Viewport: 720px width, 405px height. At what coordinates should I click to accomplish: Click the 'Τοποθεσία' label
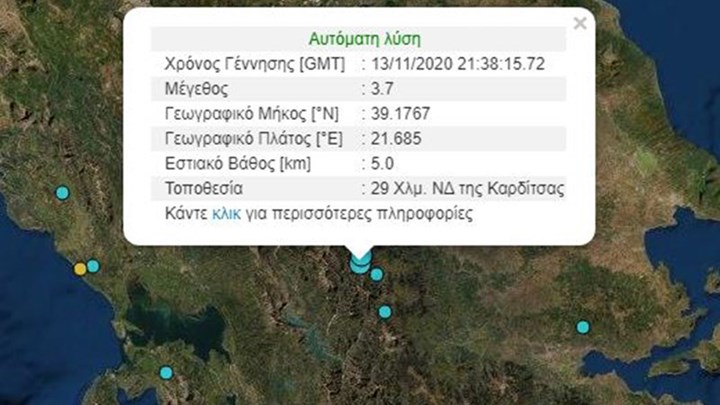[204, 188]
